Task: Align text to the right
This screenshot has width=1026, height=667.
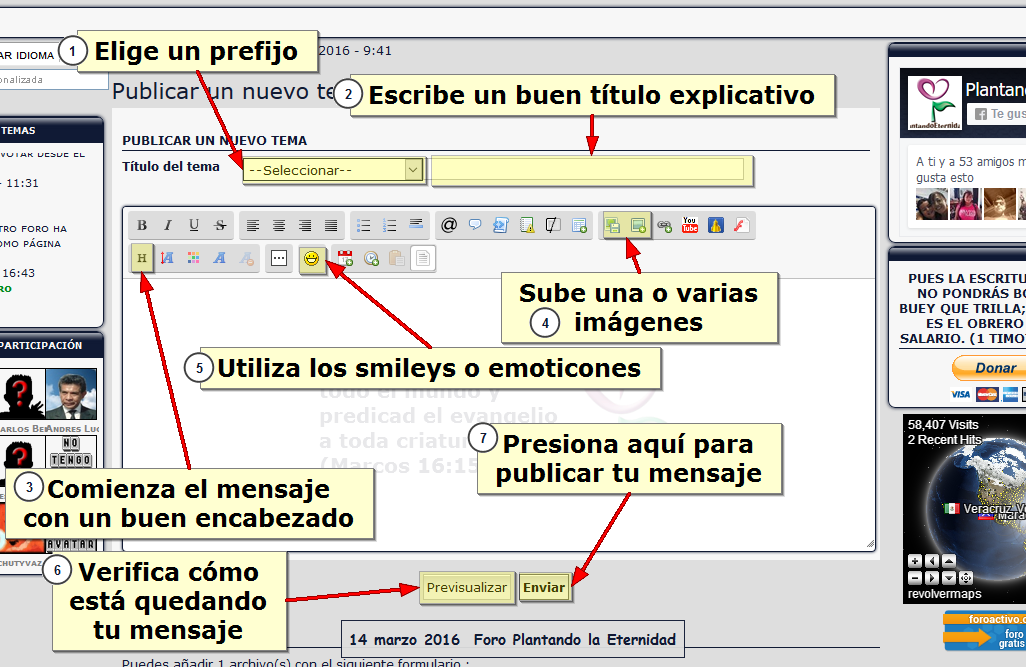Action: click(305, 226)
